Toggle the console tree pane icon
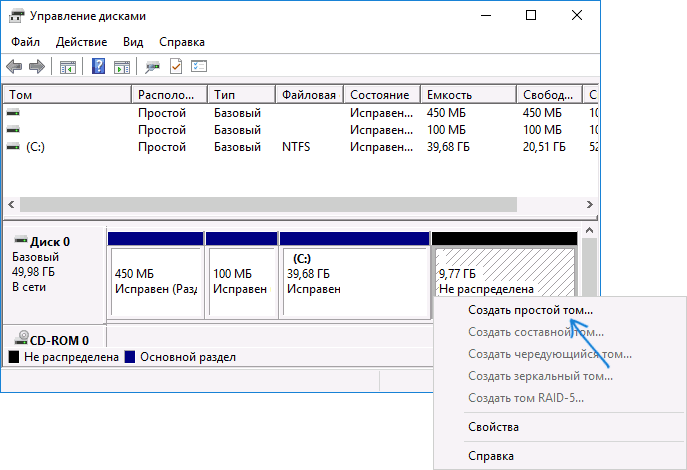 pyautogui.click(x=68, y=67)
